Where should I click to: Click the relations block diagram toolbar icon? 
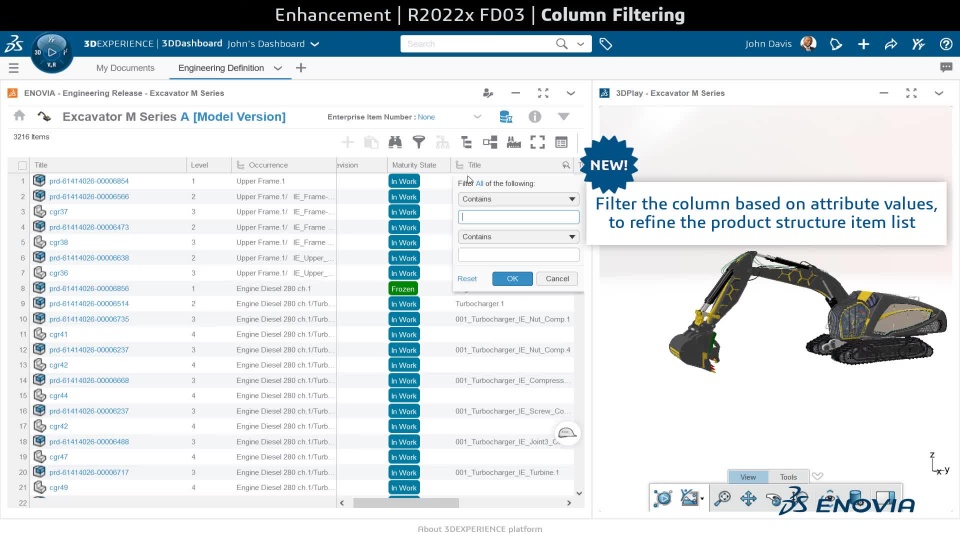click(490, 142)
